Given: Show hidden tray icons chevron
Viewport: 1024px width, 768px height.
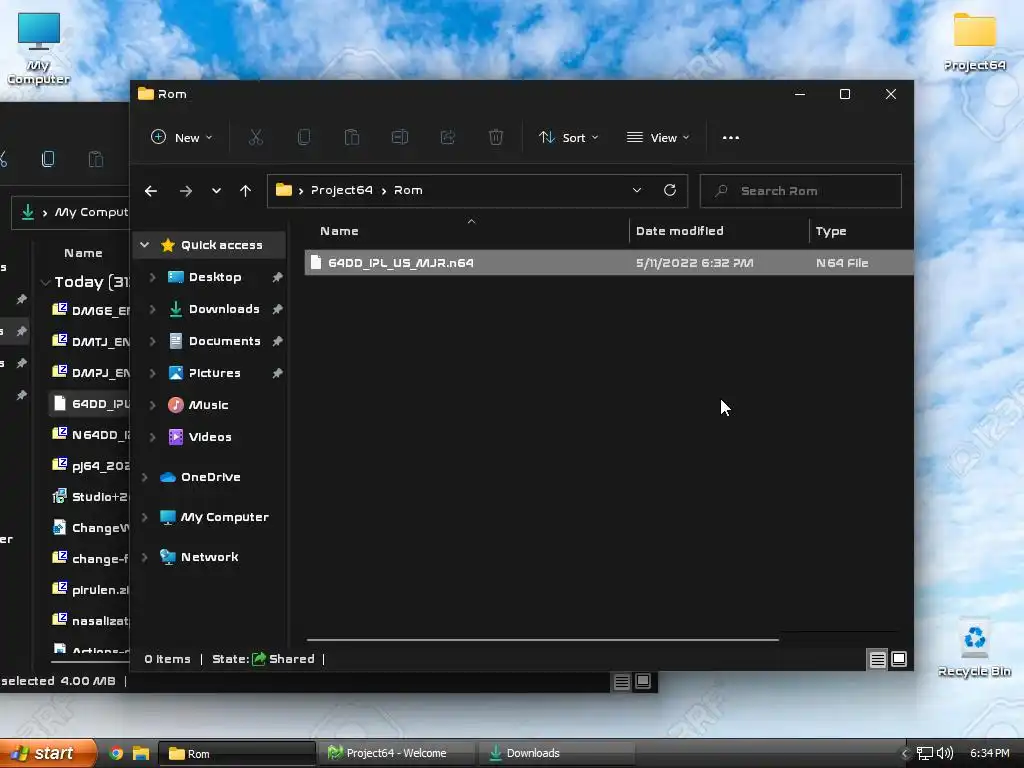Looking at the screenshot, I should [x=905, y=754].
